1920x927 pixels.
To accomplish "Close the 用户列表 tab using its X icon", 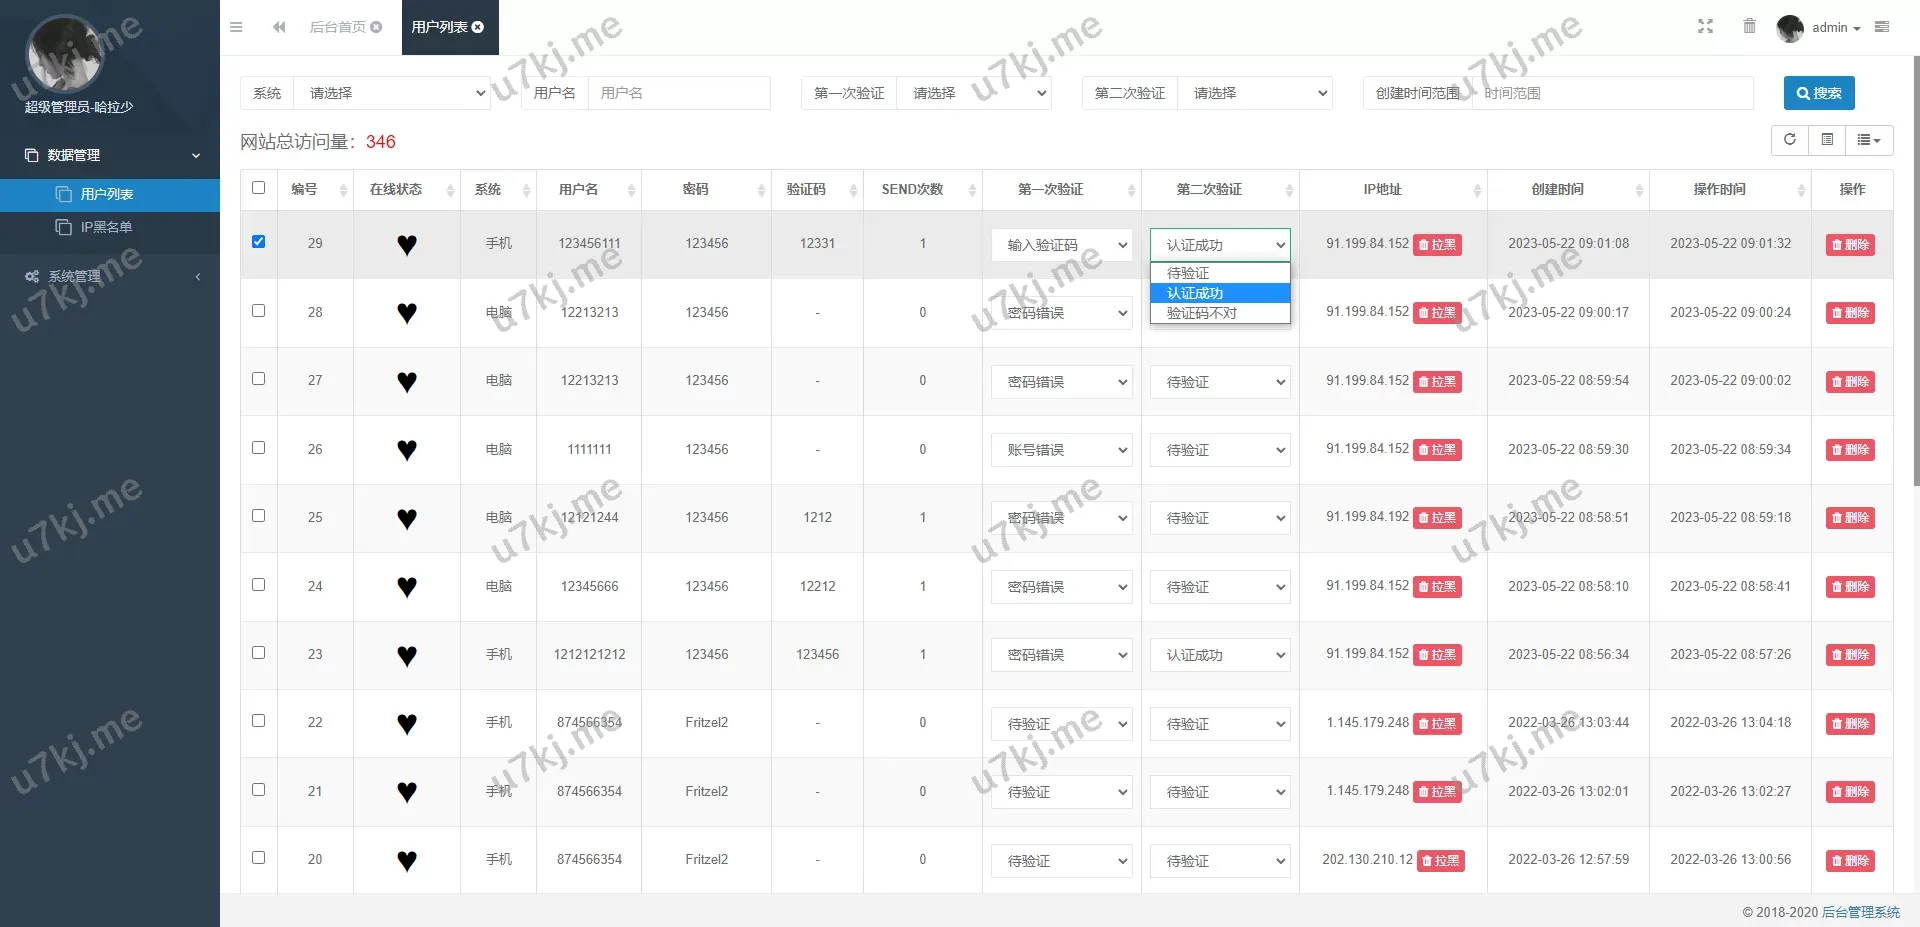I will (478, 27).
